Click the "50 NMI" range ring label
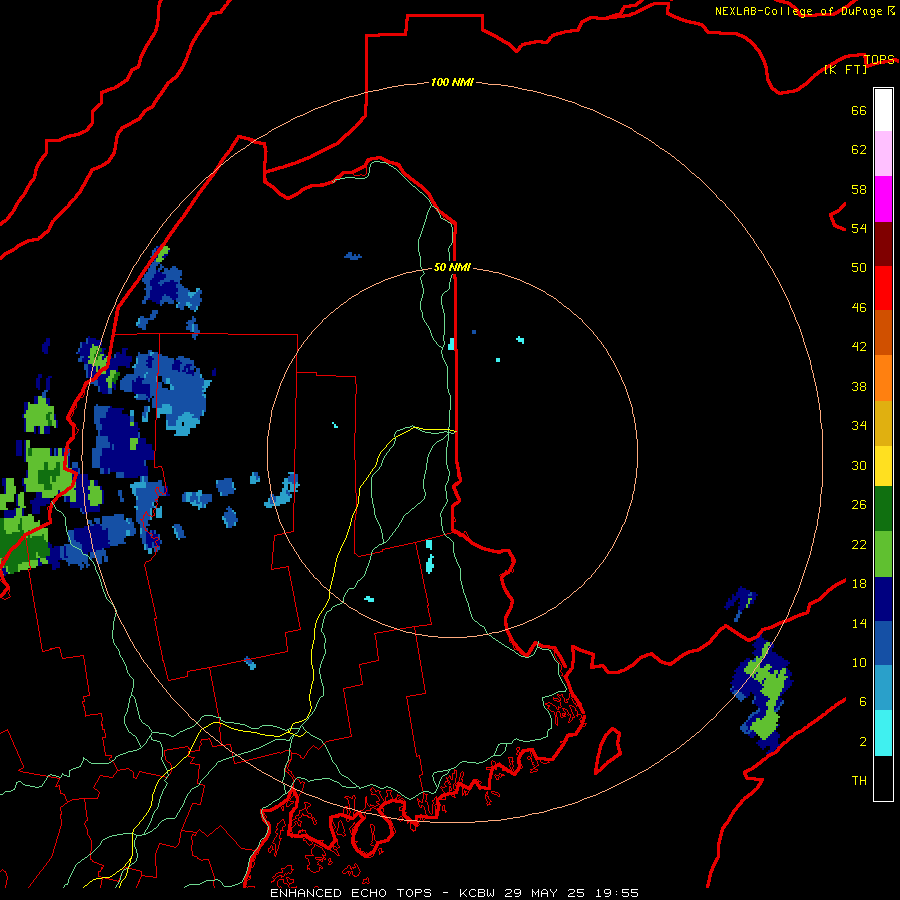Image resolution: width=900 pixels, height=900 pixels. pyautogui.click(x=452, y=267)
